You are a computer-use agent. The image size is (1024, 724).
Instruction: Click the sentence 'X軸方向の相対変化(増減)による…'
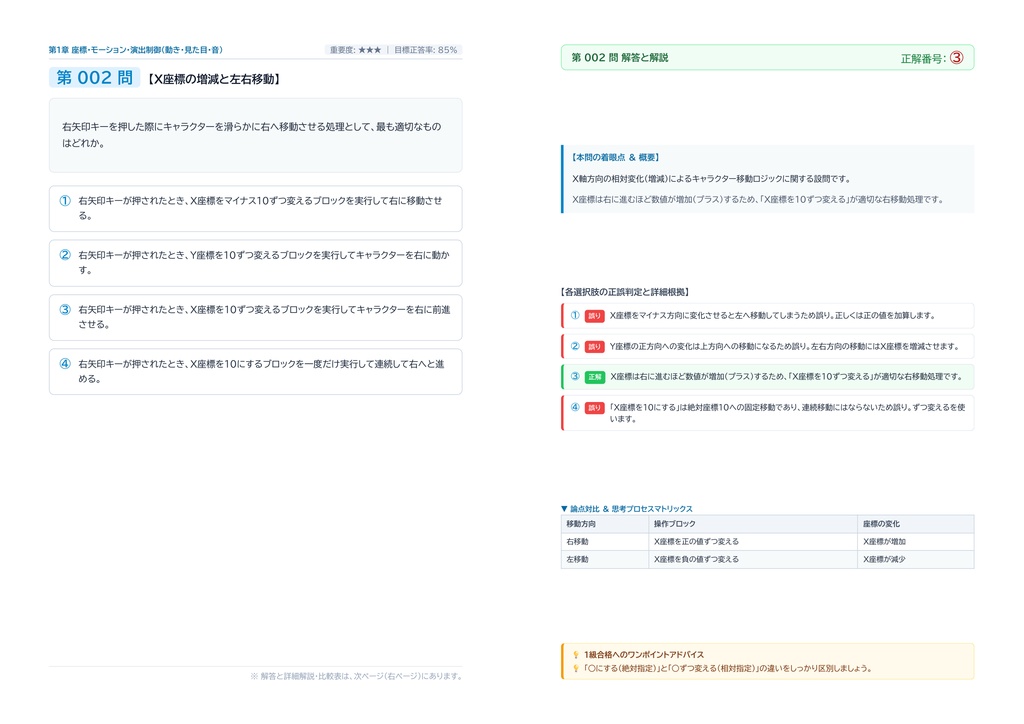pyautogui.click(x=711, y=179)
